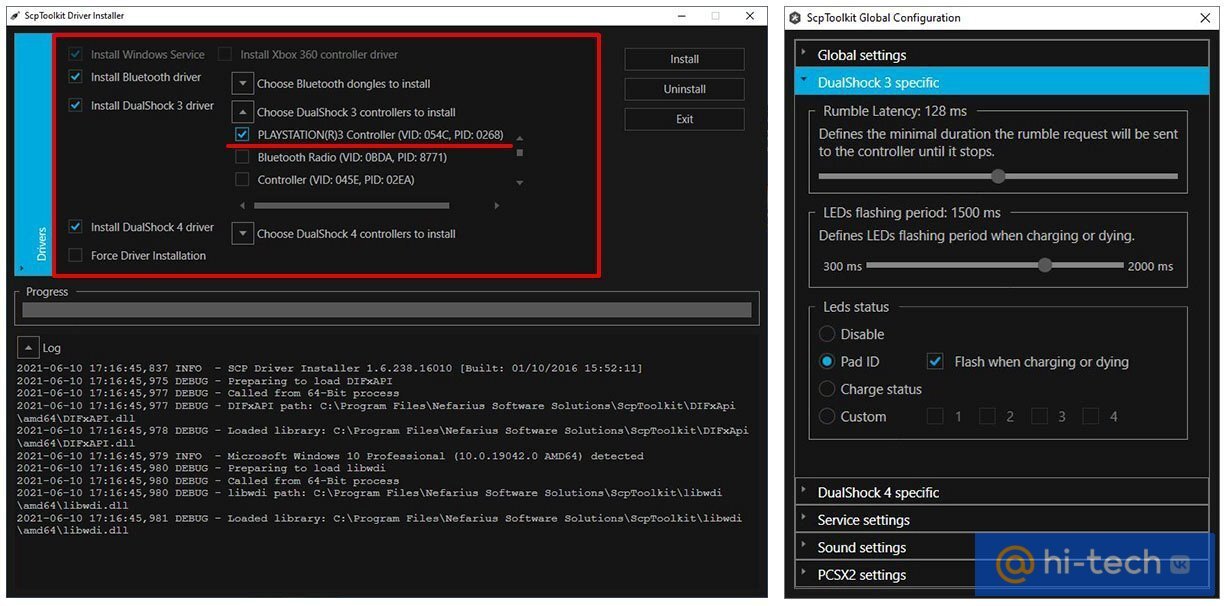Image resolution: width=1225 pixels, height=606 pixels.
Task: Toggle Install DualShock 4 driver checkbox
Action: tap(75, 227)
